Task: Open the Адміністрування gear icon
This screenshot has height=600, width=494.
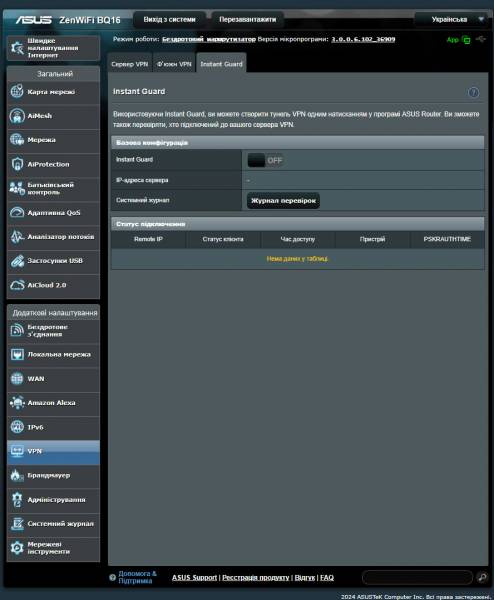Action: [17, 499]
